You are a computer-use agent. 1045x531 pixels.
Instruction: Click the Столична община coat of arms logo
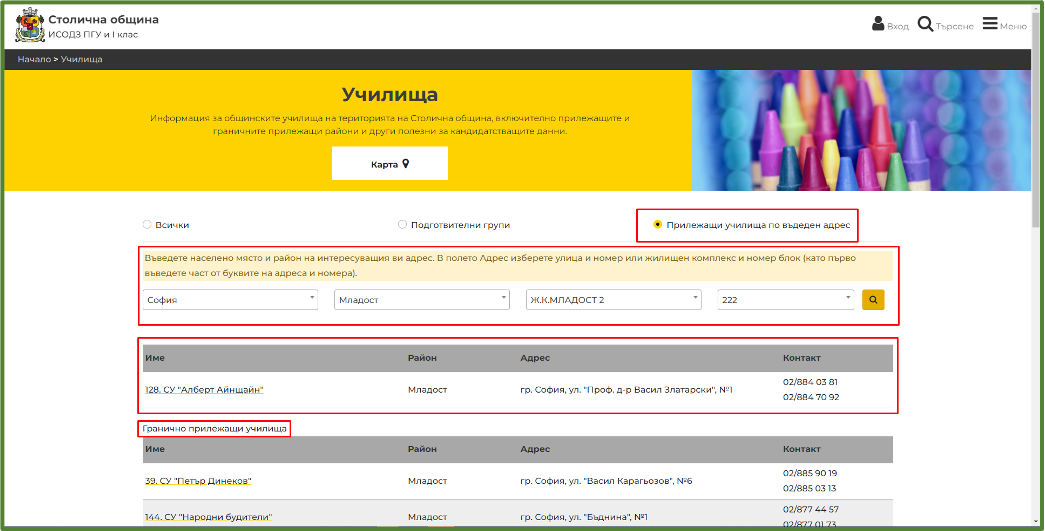point(29,25)
